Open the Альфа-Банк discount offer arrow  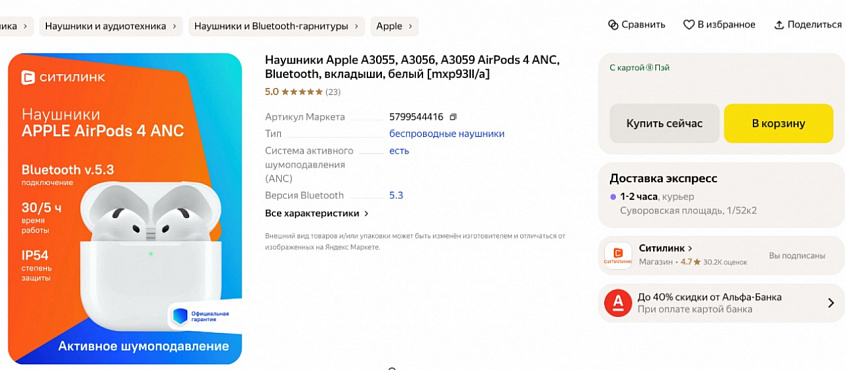(831, 303)
